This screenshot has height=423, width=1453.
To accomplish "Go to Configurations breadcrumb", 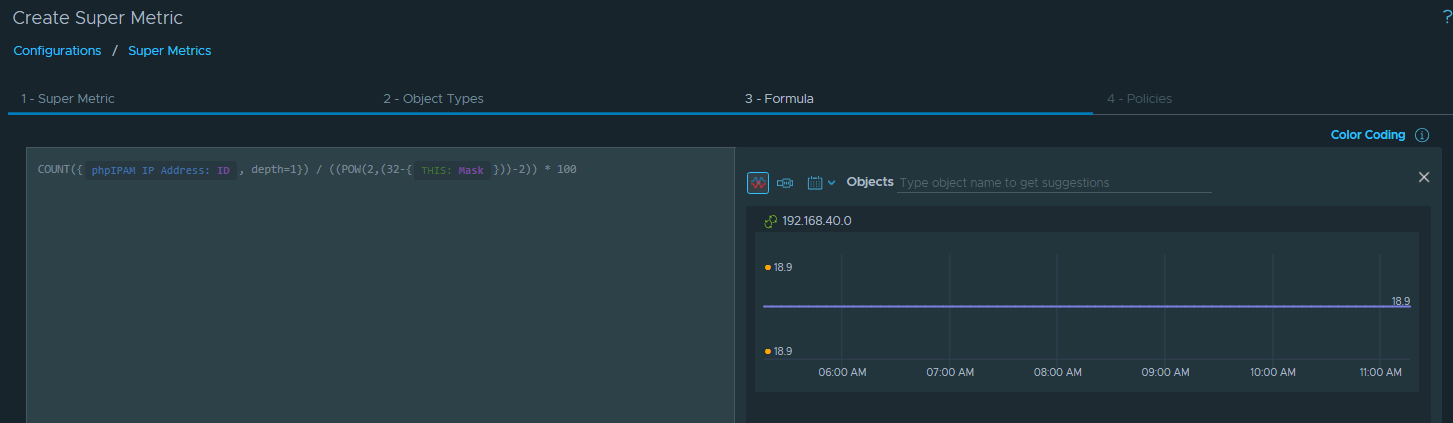I will point(57,50).
